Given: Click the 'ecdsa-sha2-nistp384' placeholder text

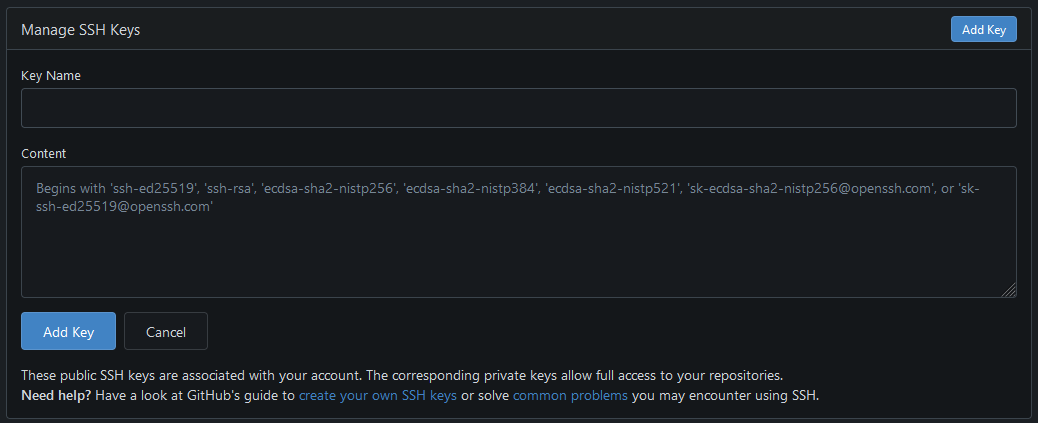Looking at the screenshot, I should [469, 189].
